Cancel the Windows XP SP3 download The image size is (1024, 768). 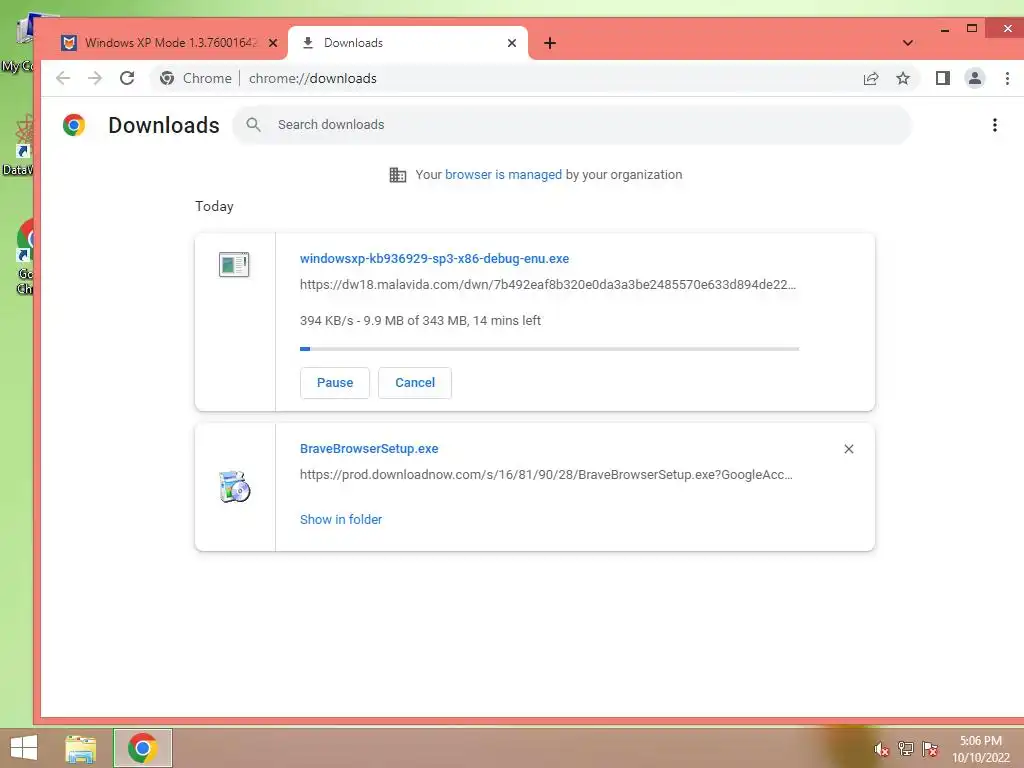(415, 383)
